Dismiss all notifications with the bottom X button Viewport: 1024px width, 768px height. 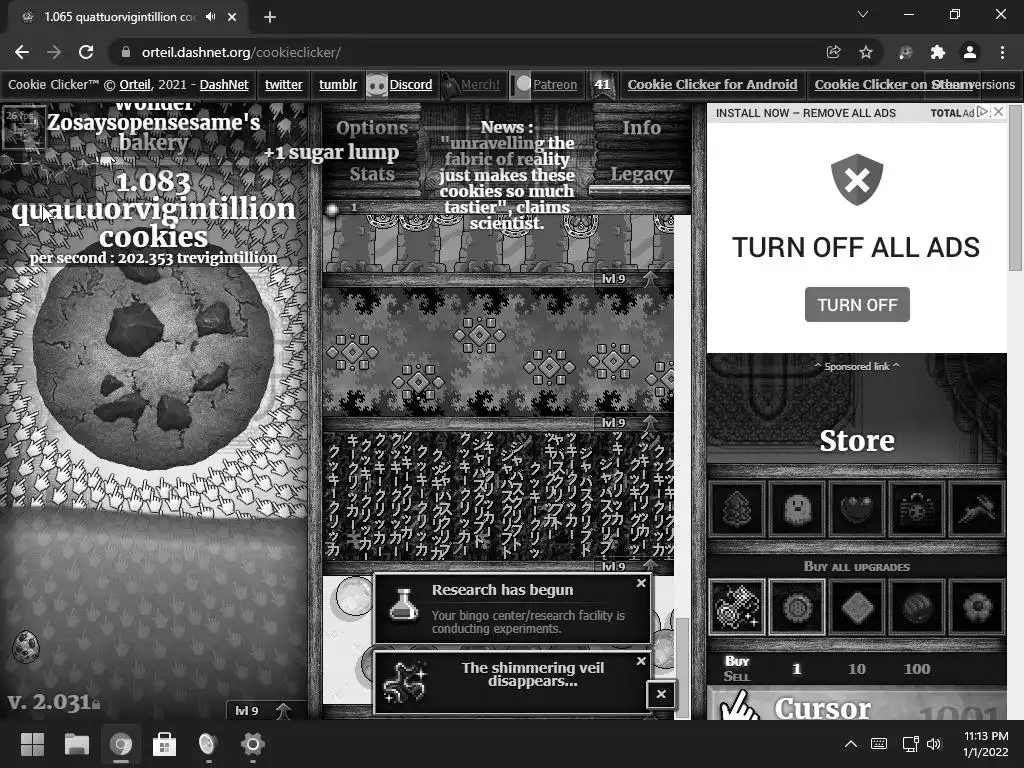(661, 694)
